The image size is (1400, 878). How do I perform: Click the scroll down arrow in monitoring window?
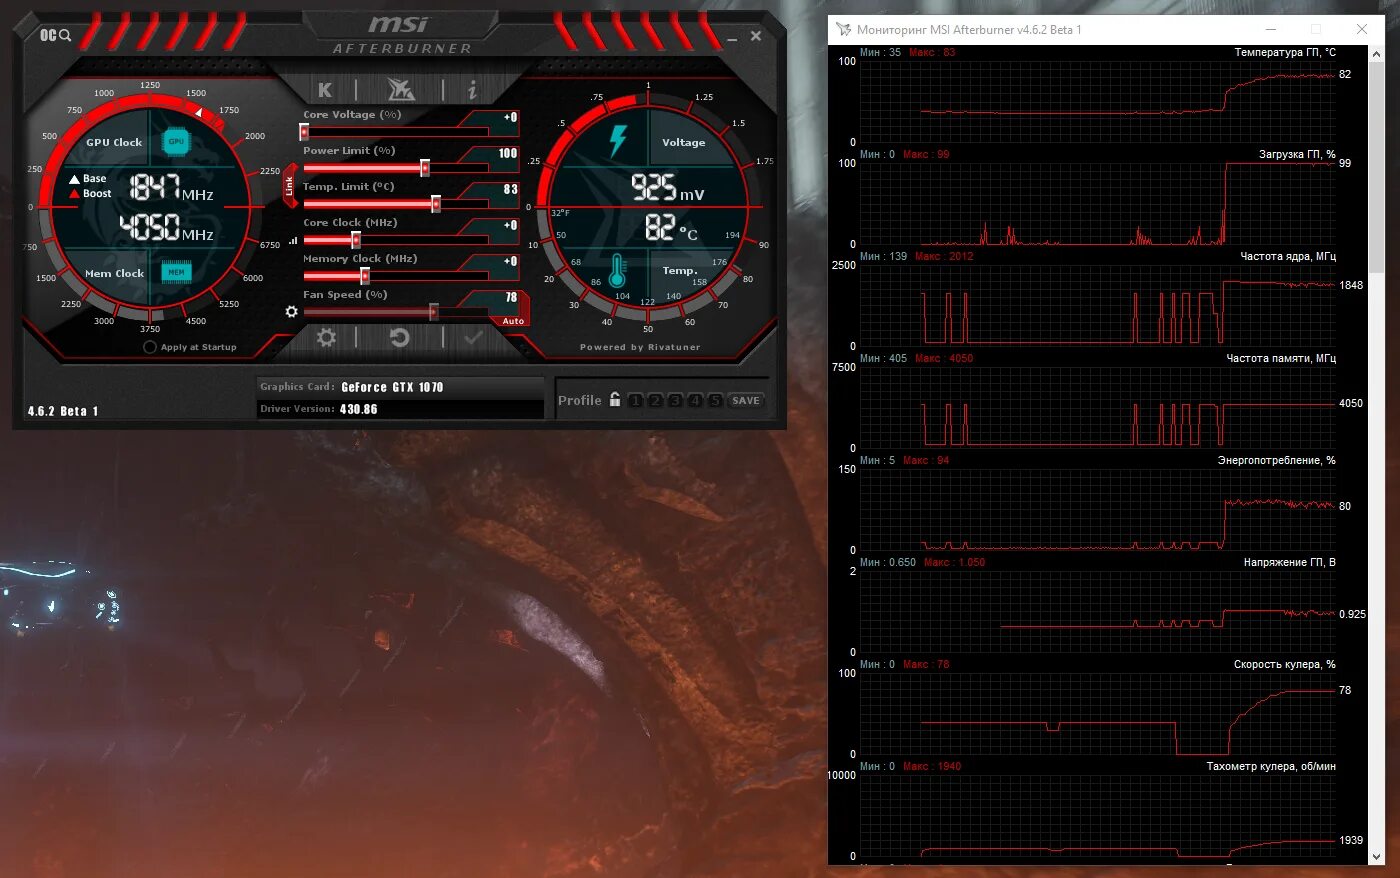1377,856
